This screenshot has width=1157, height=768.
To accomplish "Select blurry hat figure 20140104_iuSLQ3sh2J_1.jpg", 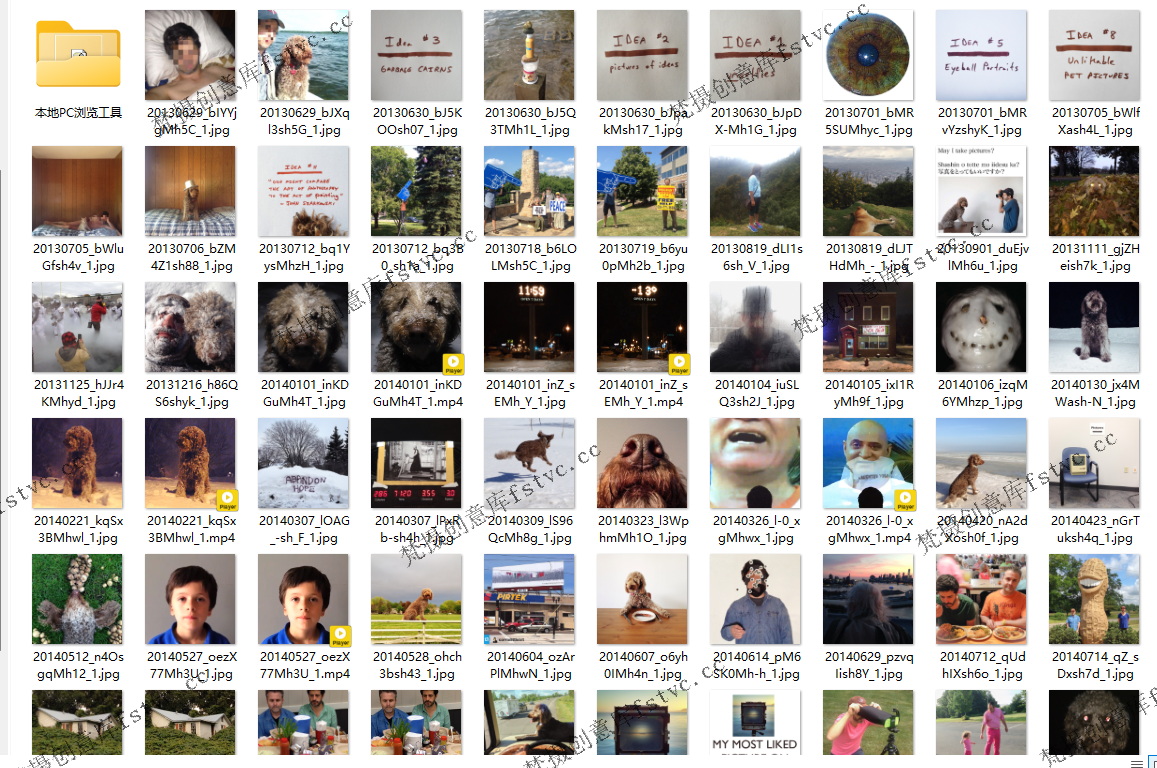I will [755, 327].
